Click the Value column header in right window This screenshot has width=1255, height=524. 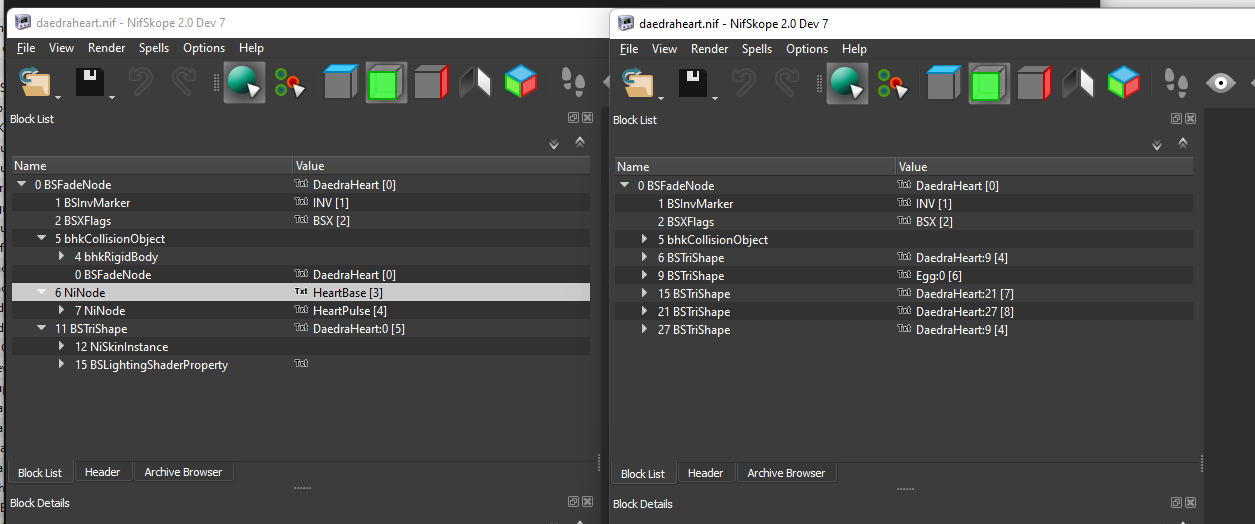1044,167
